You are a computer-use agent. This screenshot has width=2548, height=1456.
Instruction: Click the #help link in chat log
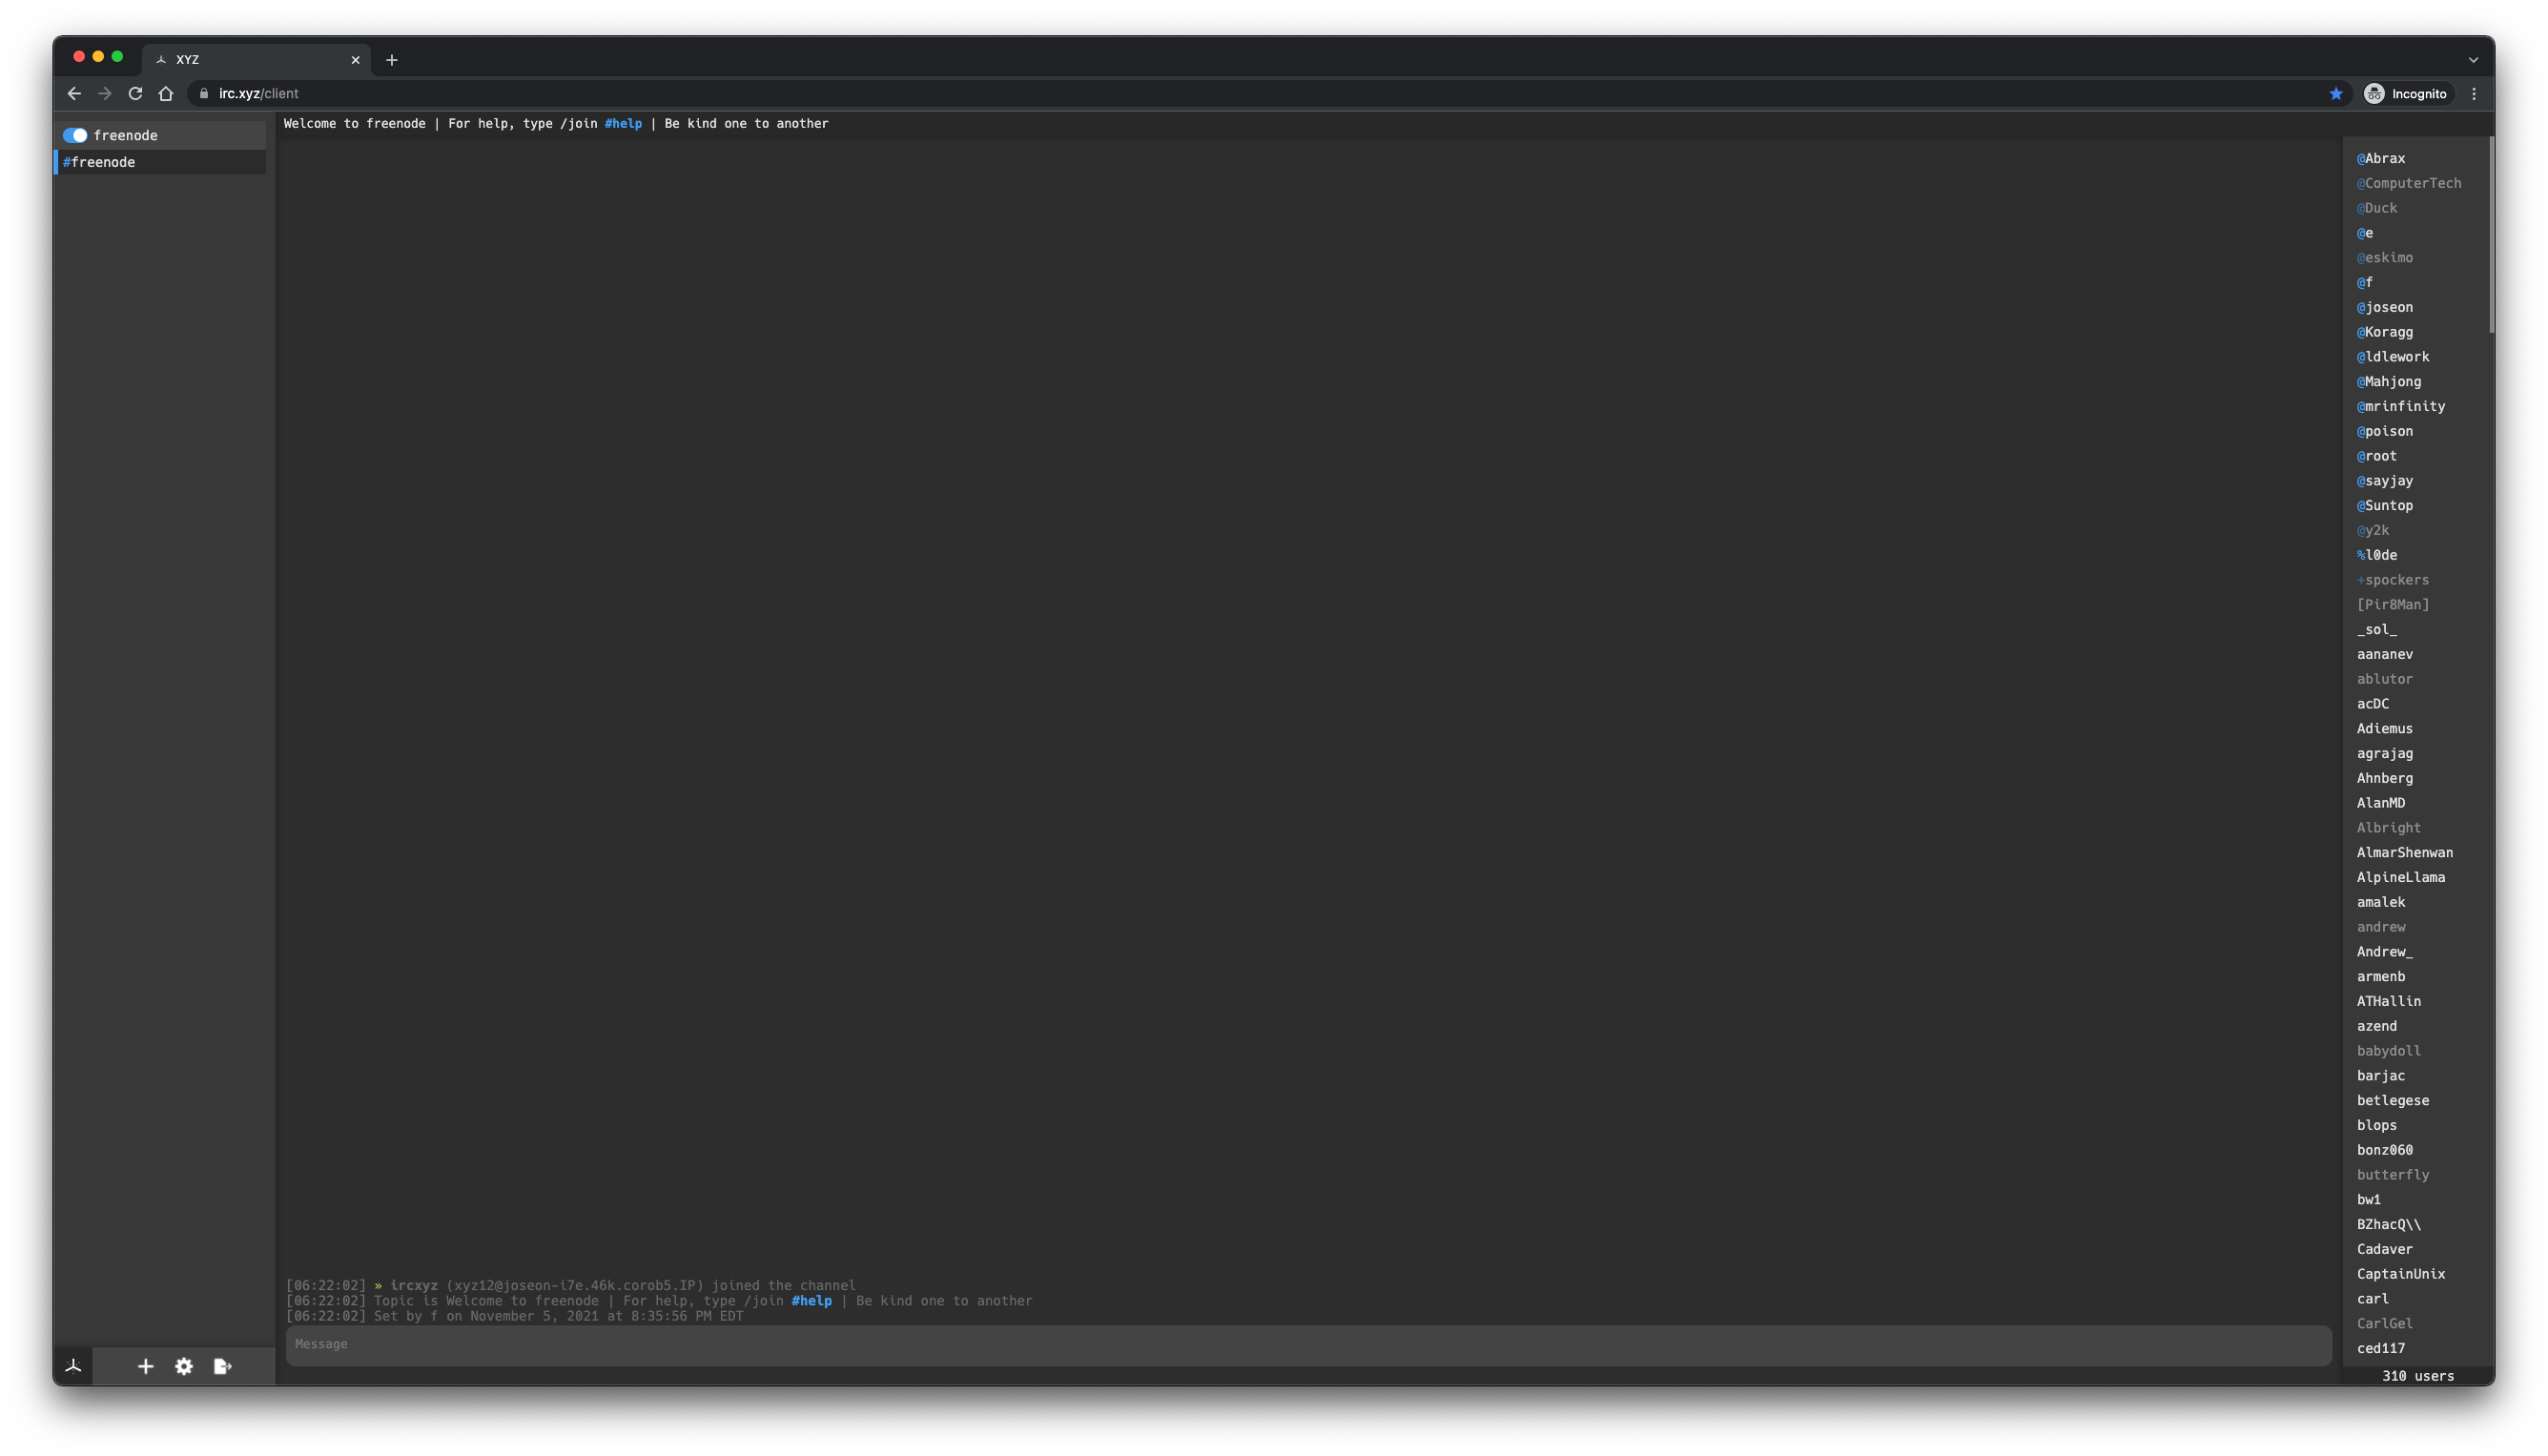click(811, 1301)
